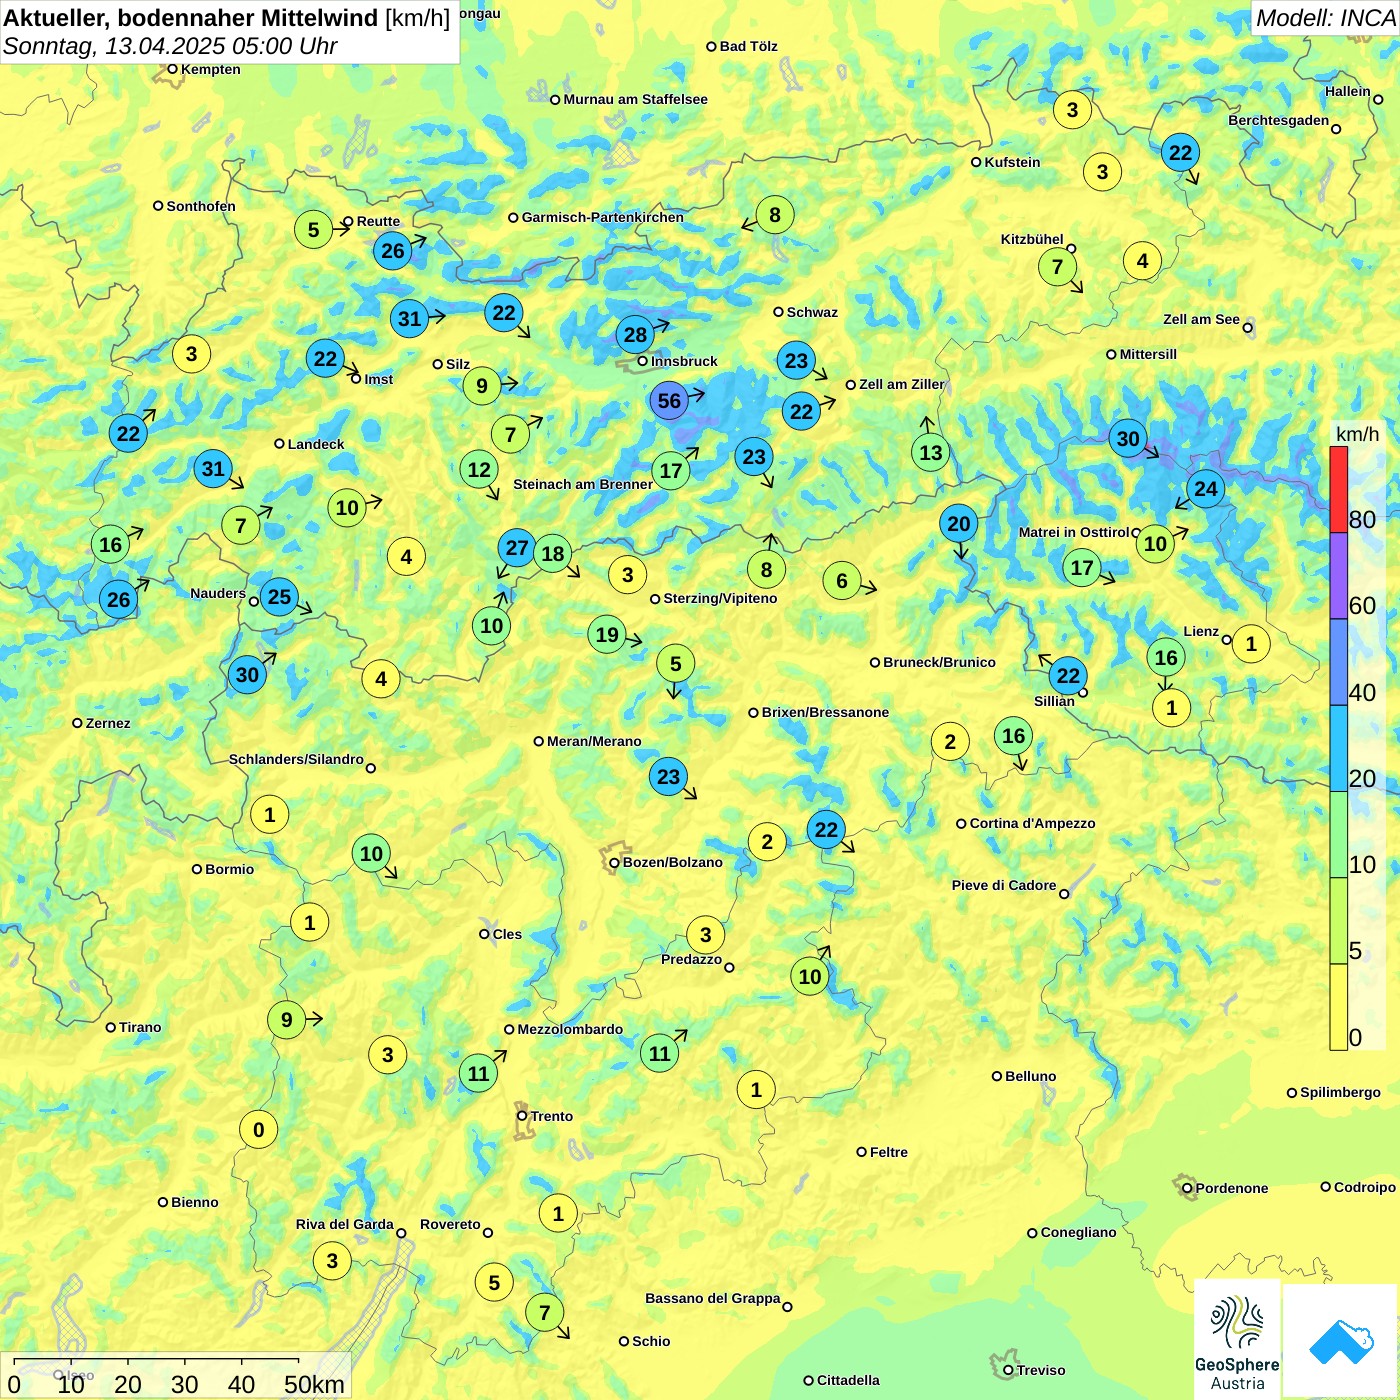Click the 8 wind marker east of Garmisch
This screenshot has height=1400, width=1400.
775,214
